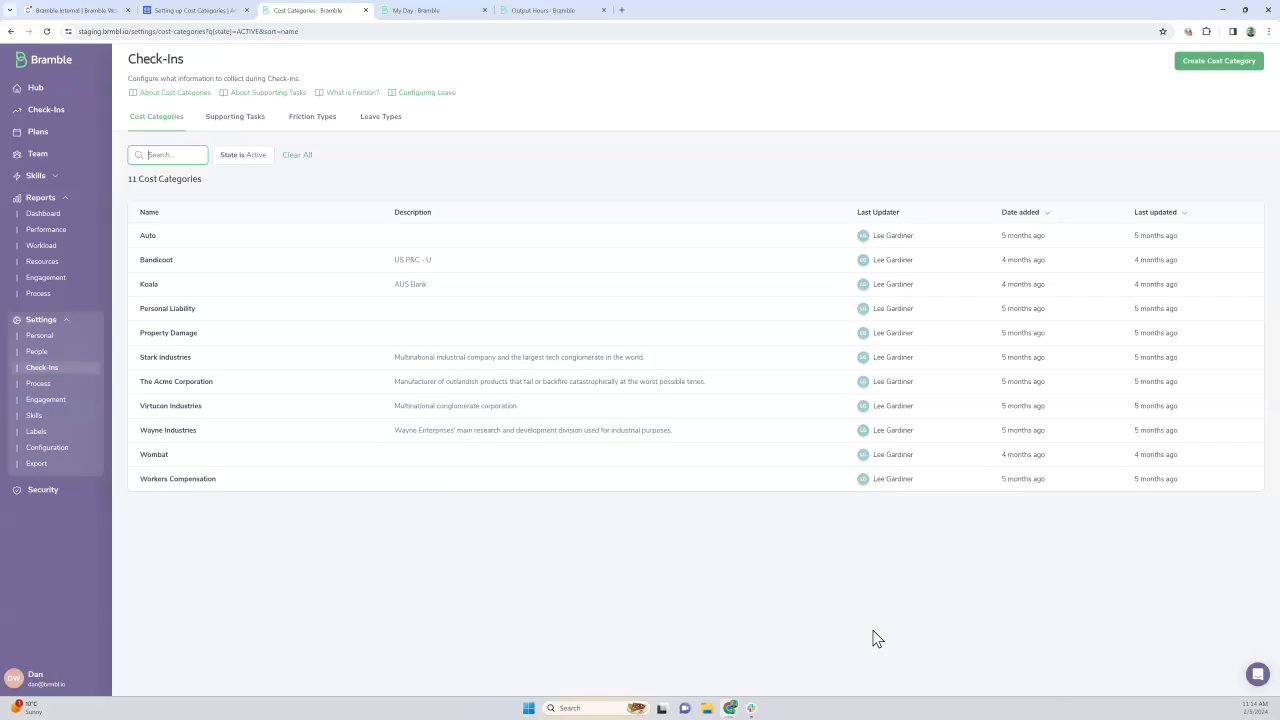Screen dimensions: 1280x720
Task: Open File Explorer from taskbar
Action: click(x=707, y=708)
